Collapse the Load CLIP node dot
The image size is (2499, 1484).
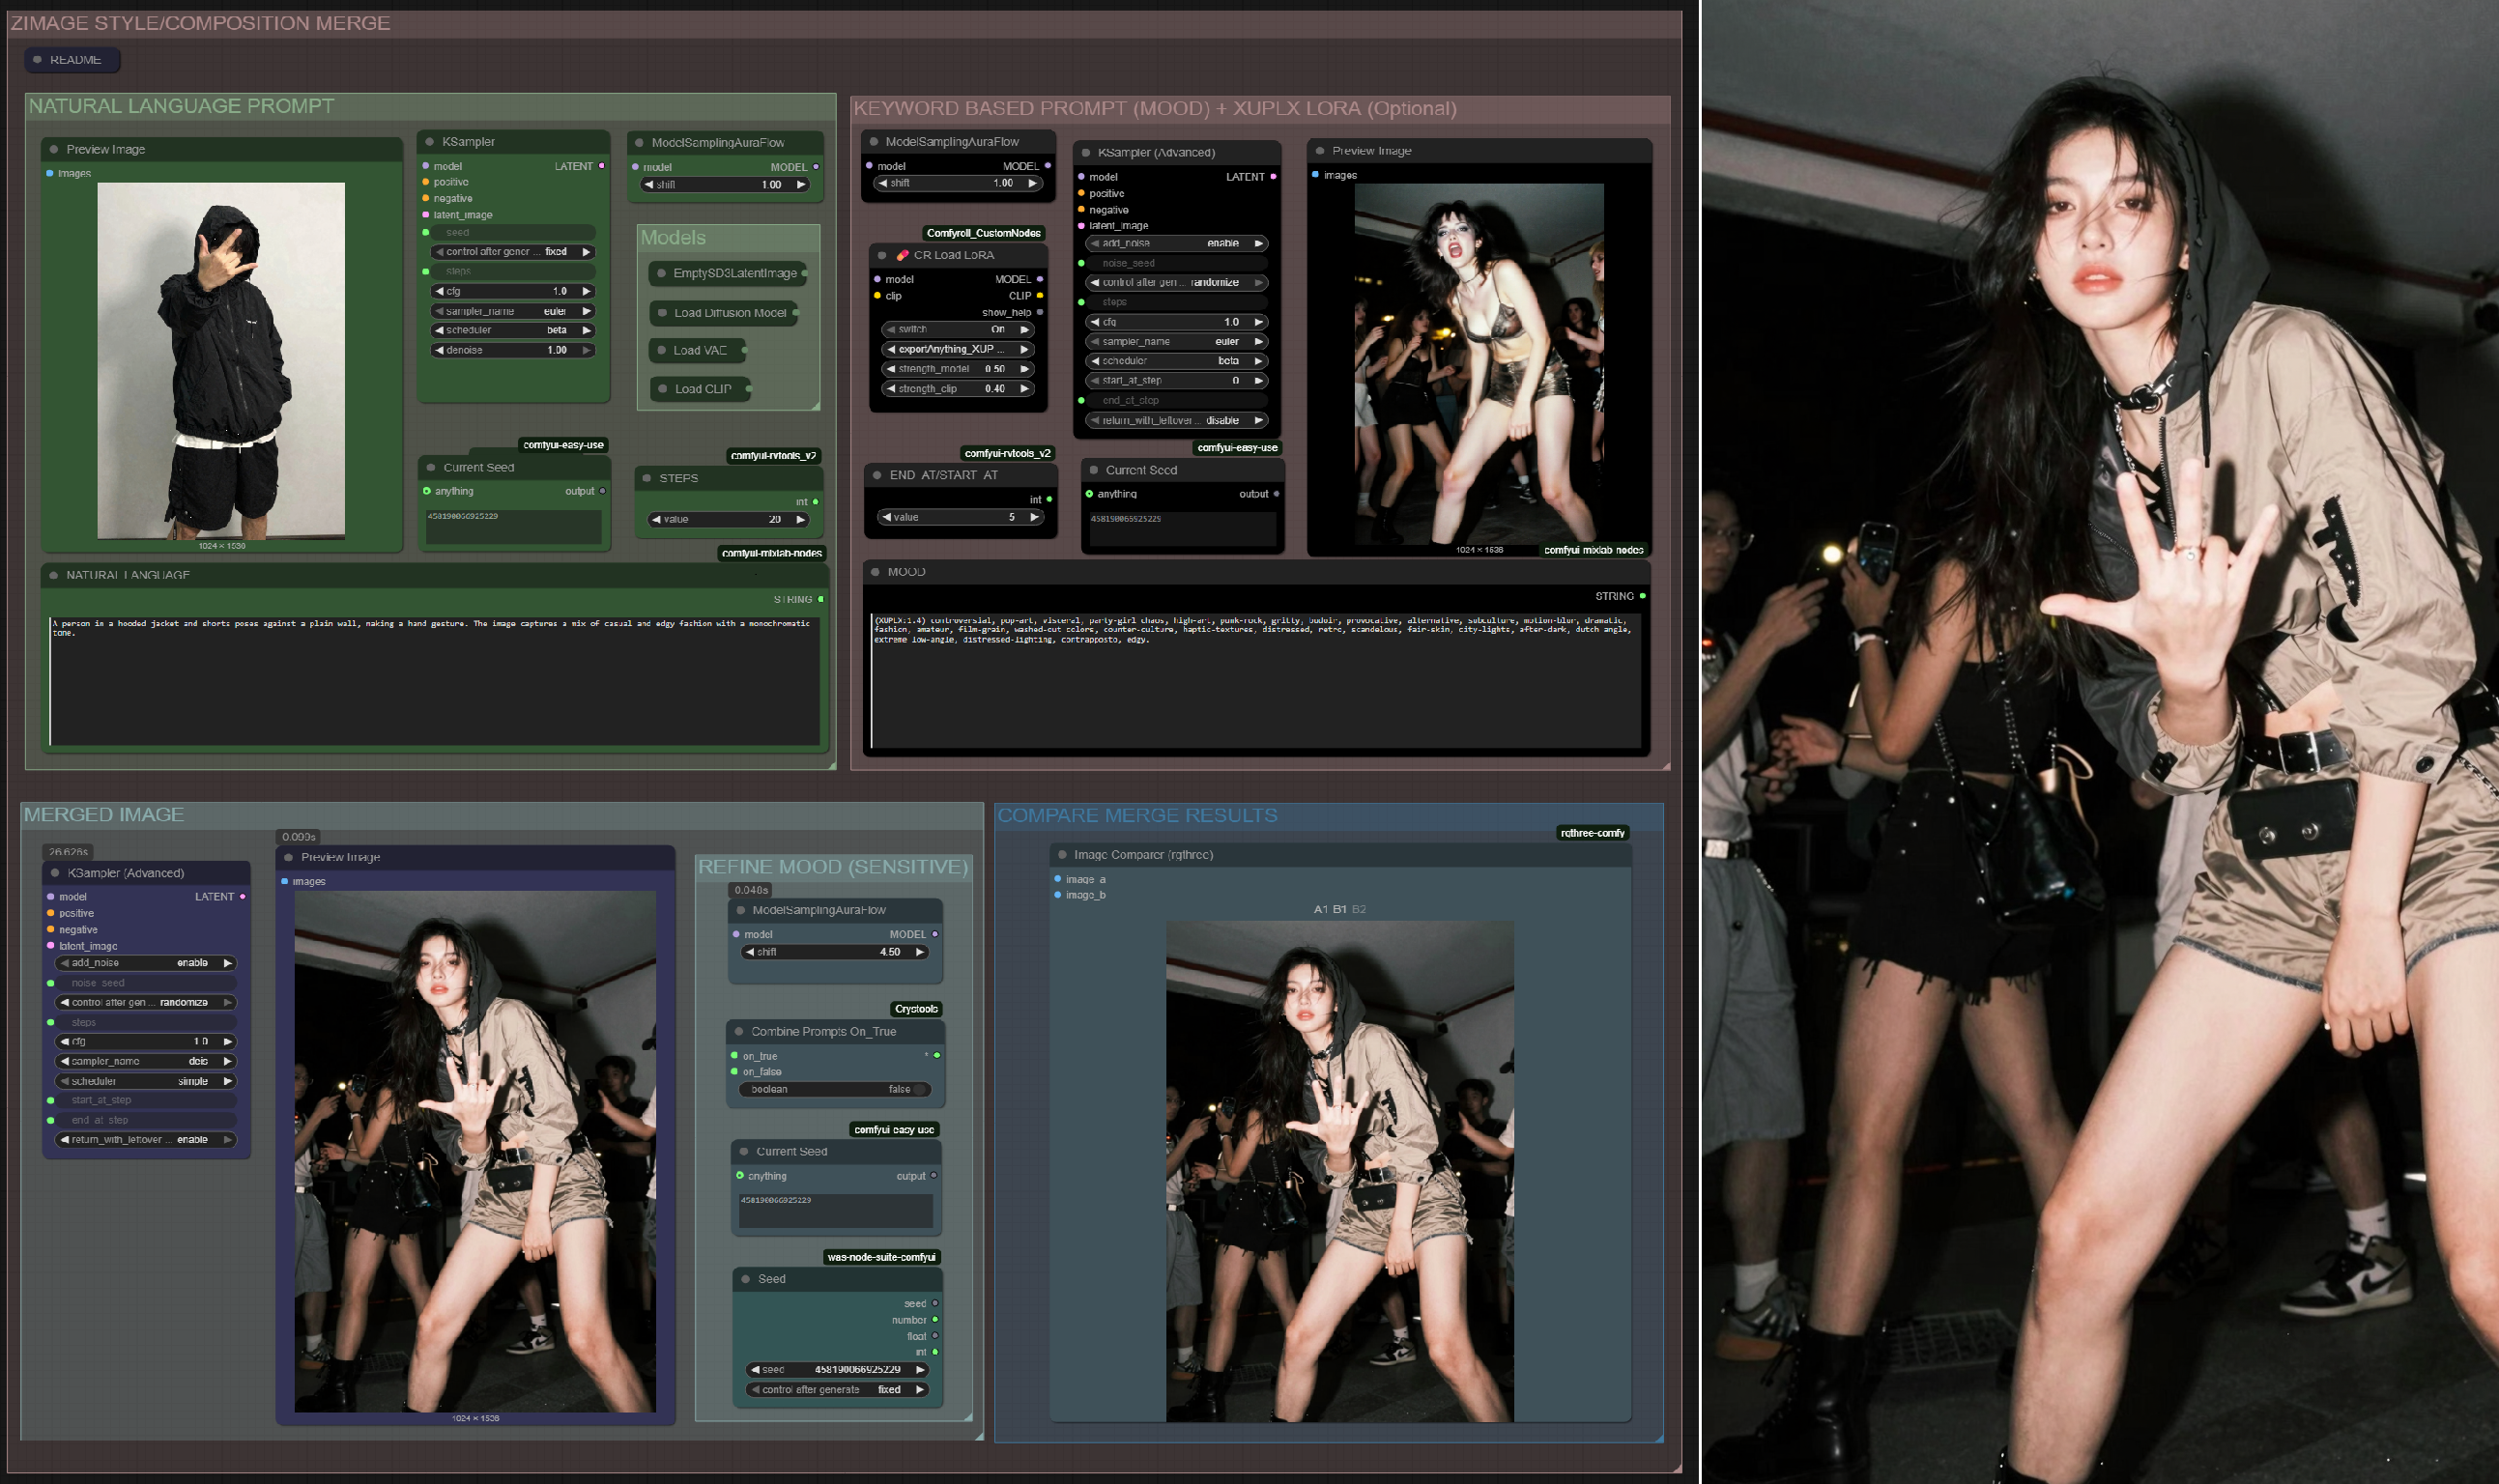click(662, 389)
